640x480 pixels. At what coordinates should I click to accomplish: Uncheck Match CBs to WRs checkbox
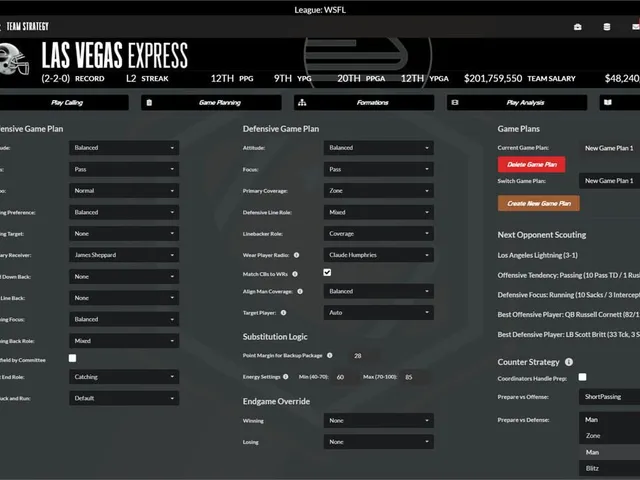click(327, 272)
